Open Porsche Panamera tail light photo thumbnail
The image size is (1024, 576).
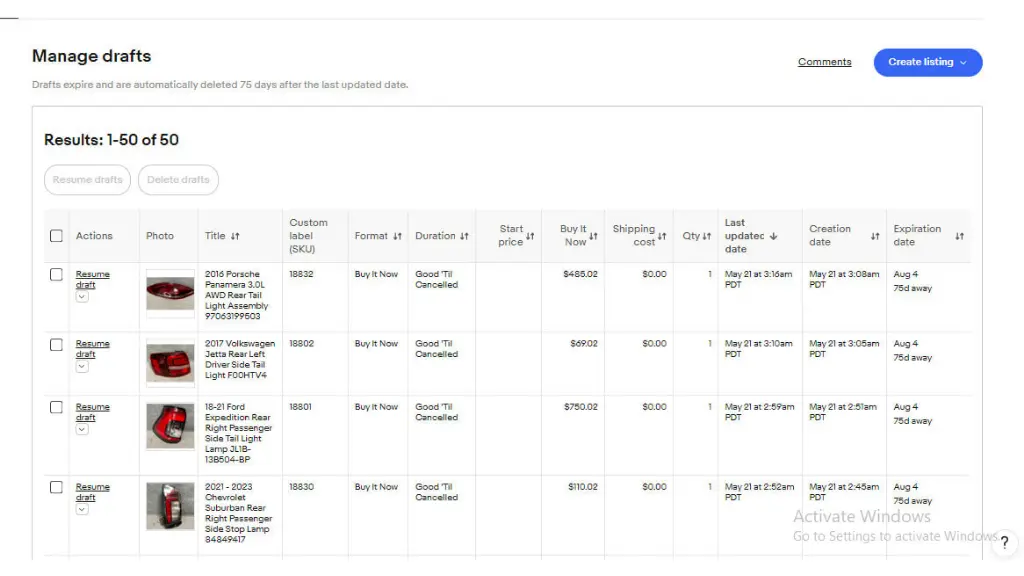click(x=170, y=293)
